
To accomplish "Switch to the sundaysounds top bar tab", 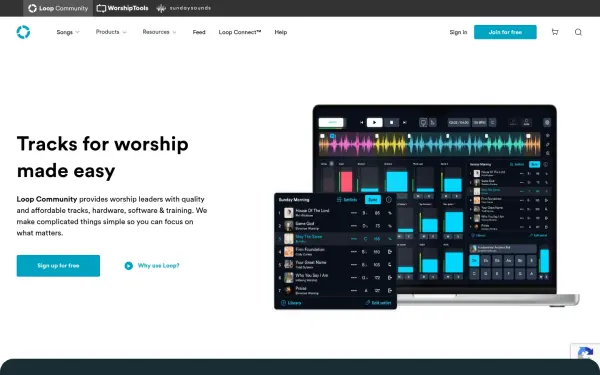I will click(184, 8).
